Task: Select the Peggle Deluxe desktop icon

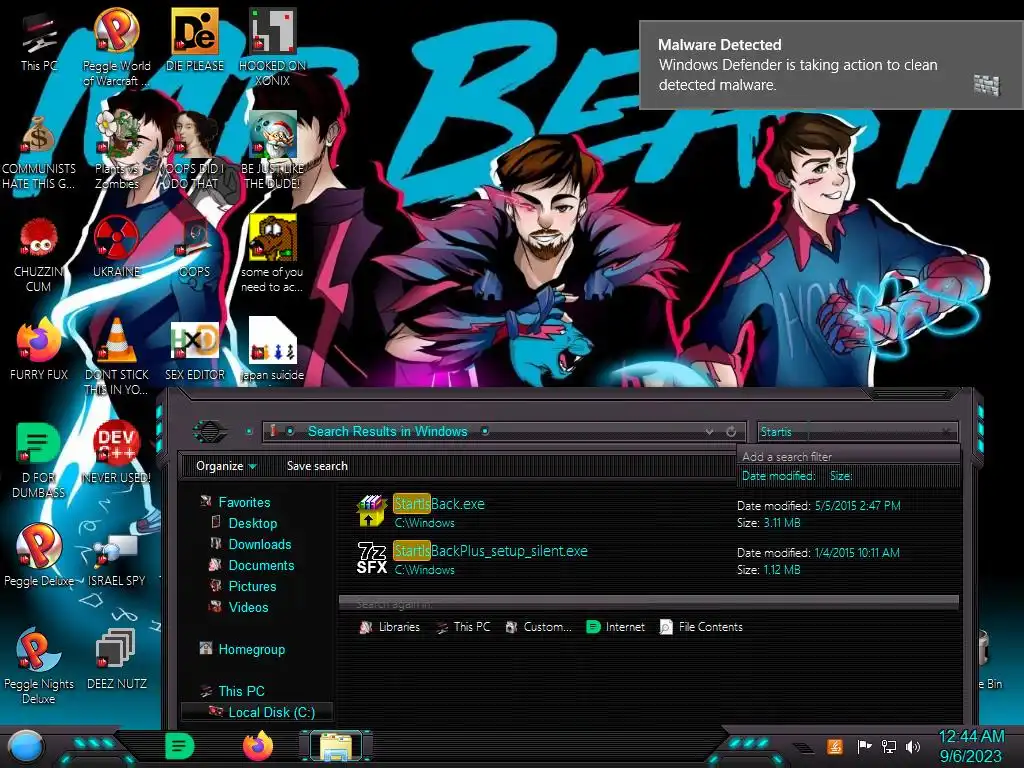Action: coord(39,556)
